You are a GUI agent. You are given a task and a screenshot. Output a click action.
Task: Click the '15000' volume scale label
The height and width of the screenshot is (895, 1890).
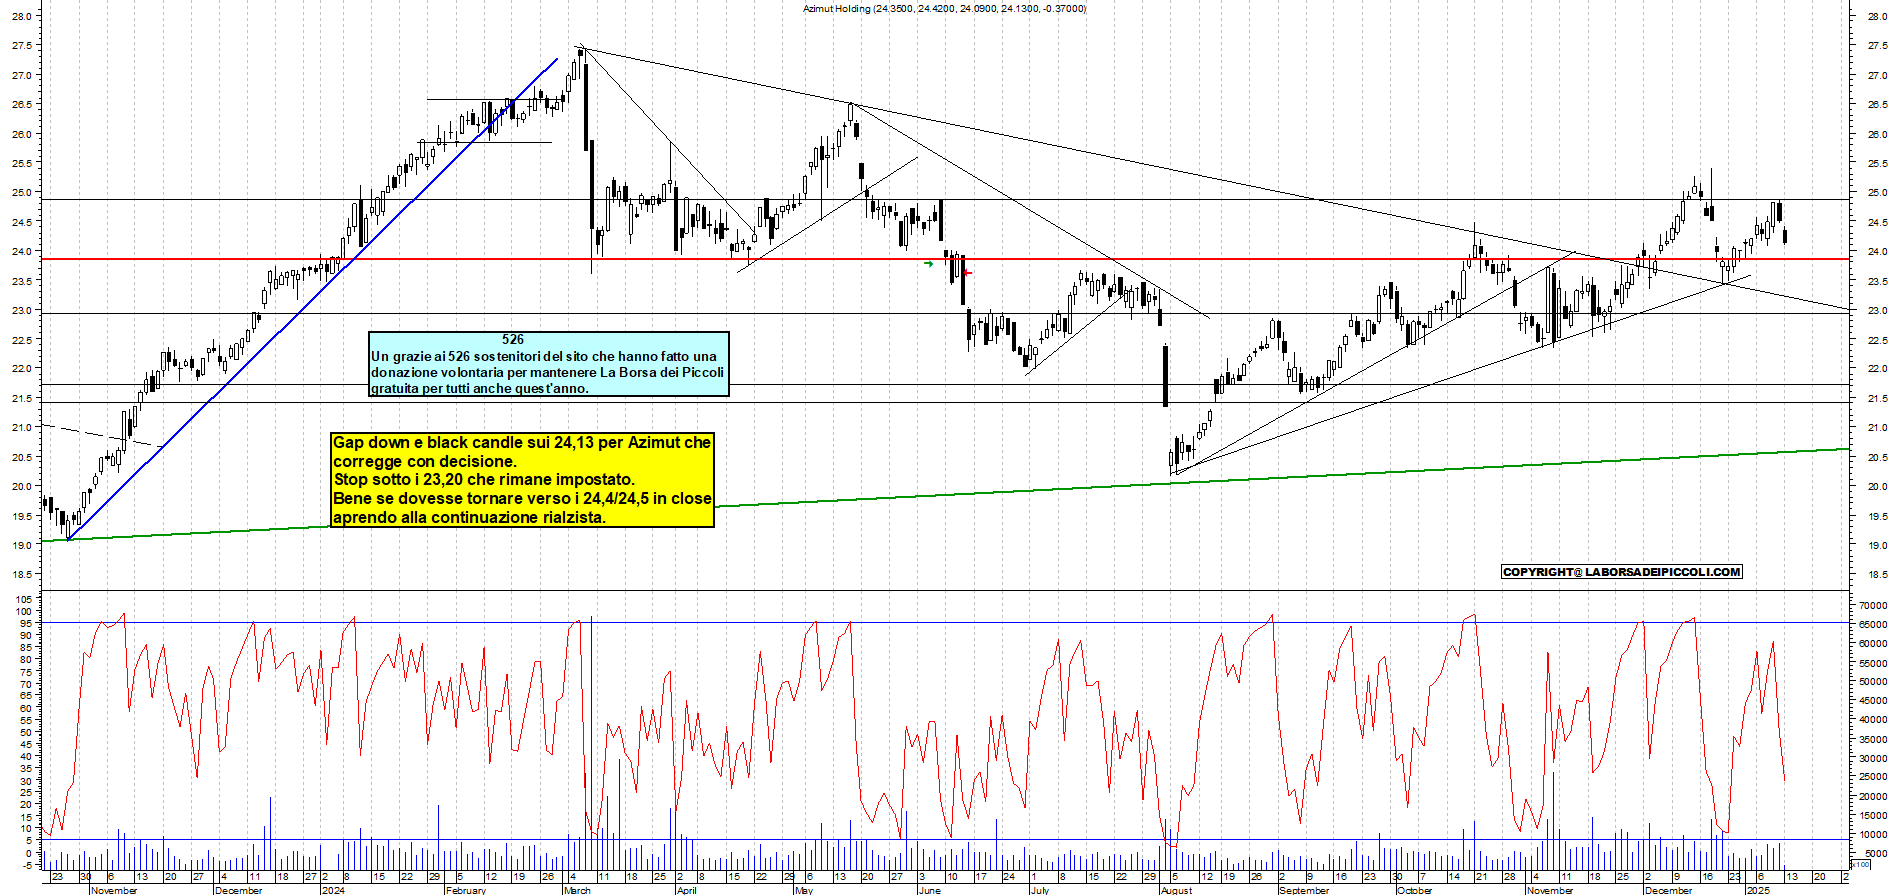coord(1873,816)
